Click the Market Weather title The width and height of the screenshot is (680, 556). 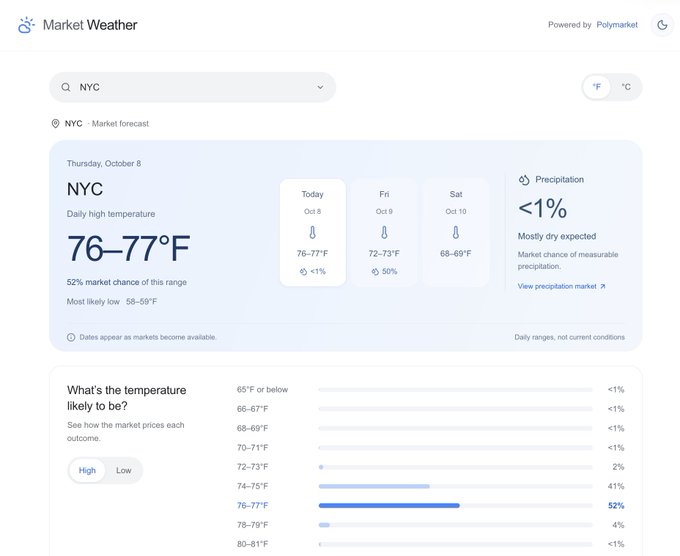pos(90,25)
